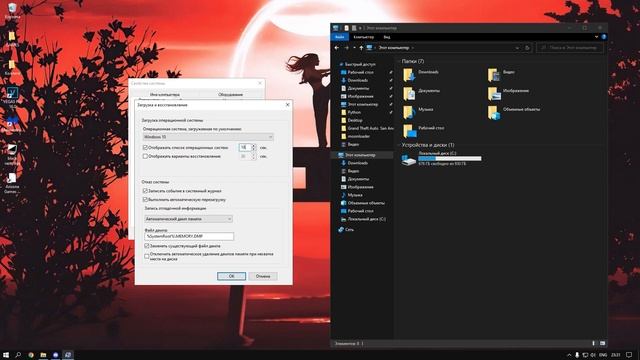Viewport: 640px width, 360px height.
Task: Click the dump file path input field
Action: (x=189, y=236)
